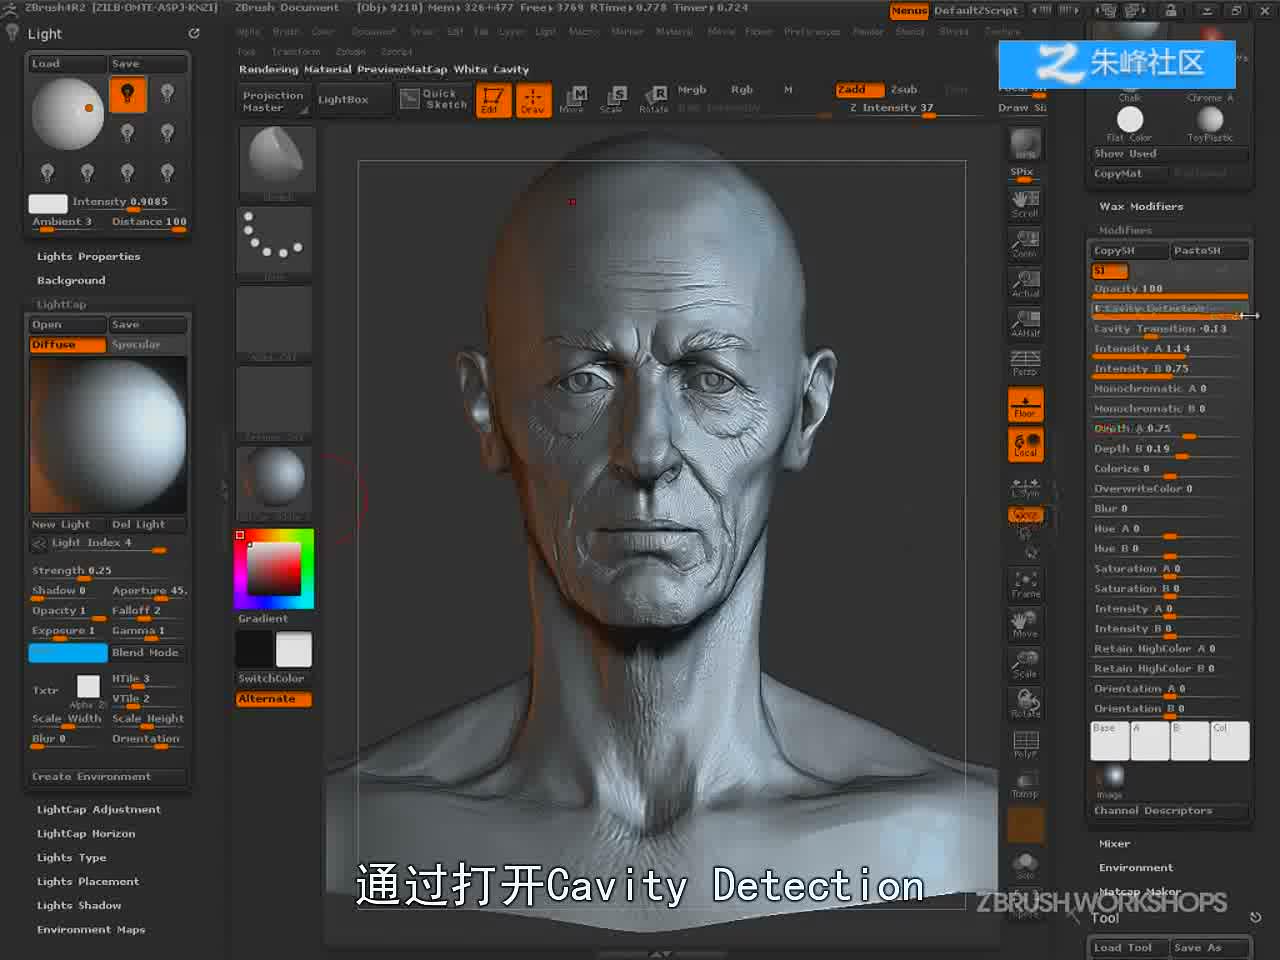Click the right shelf Rotate view icon
Screen dimensions: 1280x960
1025,703
